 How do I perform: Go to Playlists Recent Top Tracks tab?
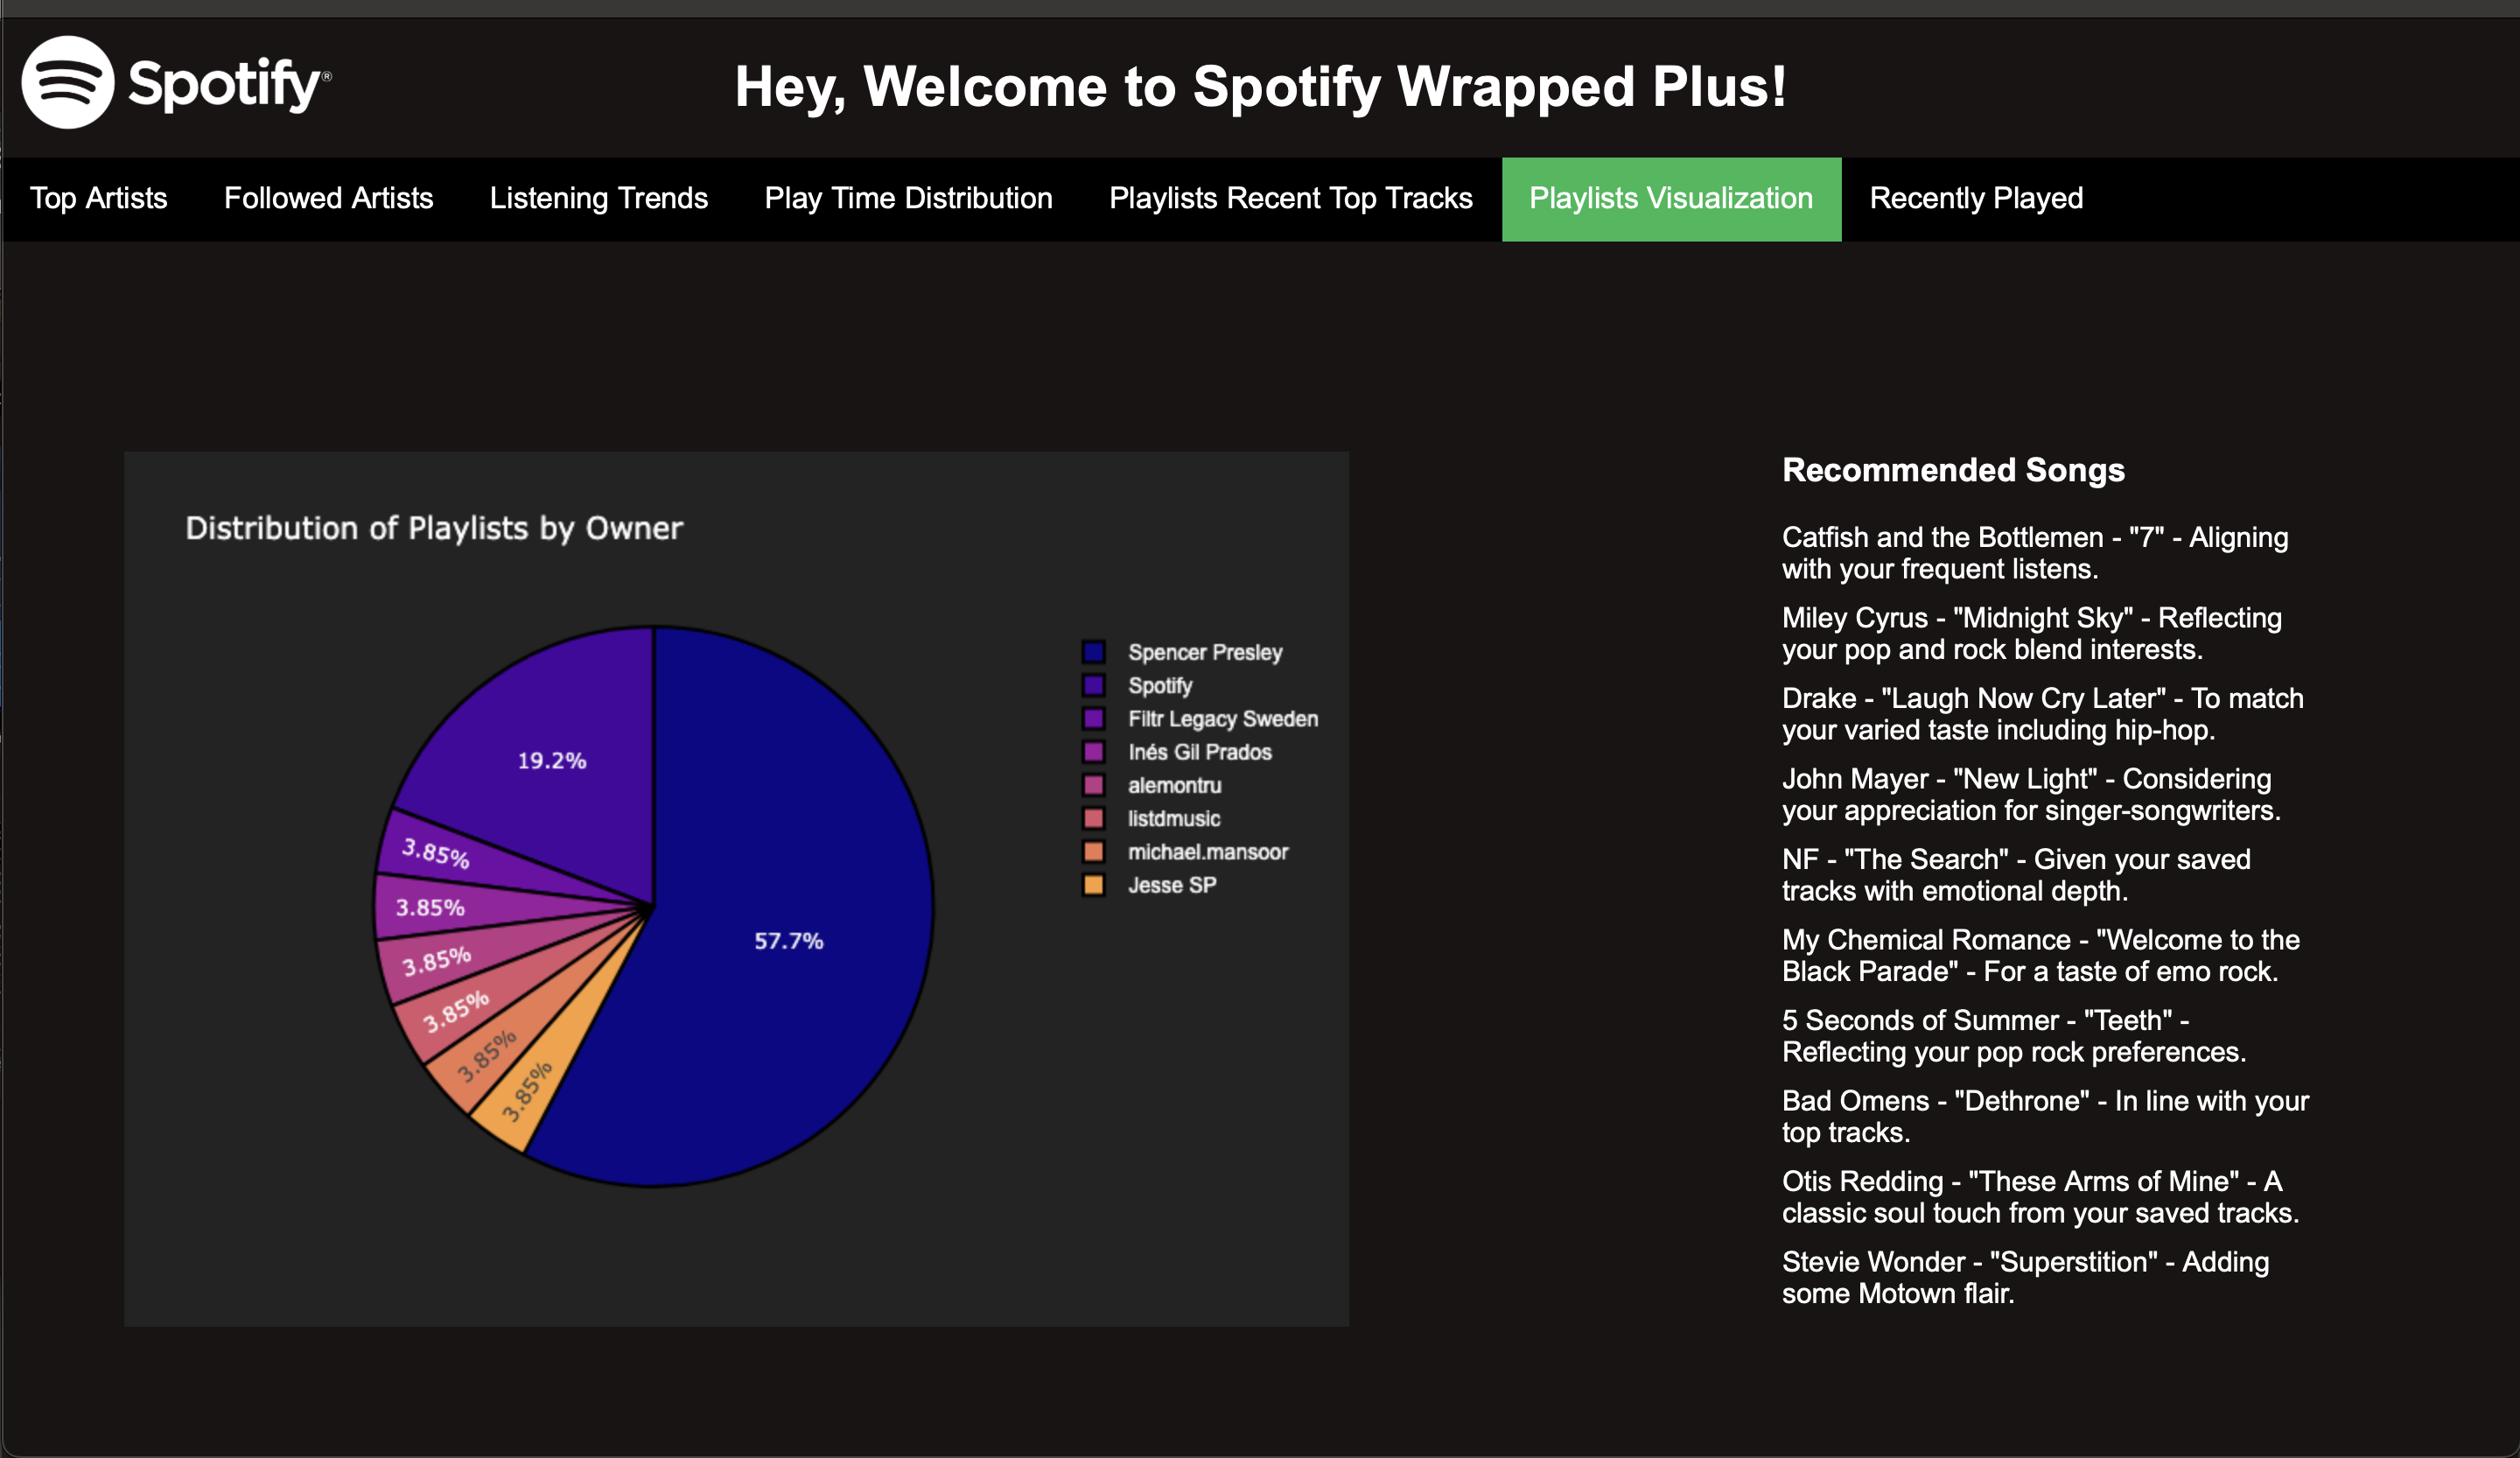[x=1290, y=198]
